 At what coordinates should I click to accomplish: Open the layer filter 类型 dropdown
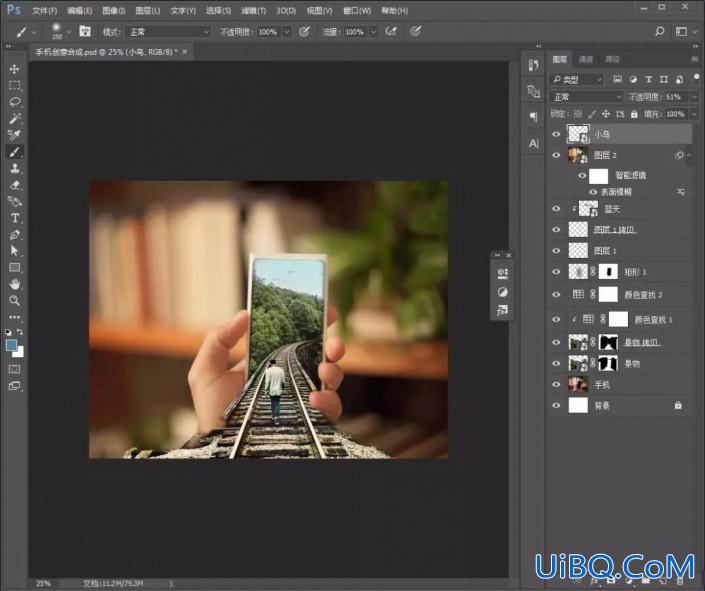(x=576, y=80)
